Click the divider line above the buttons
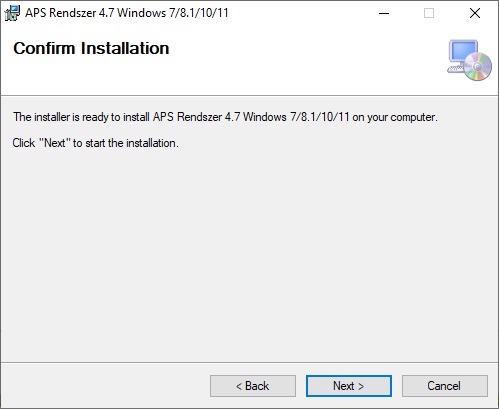499x409 pixels. pyautogui.click(x=249, y=362)
